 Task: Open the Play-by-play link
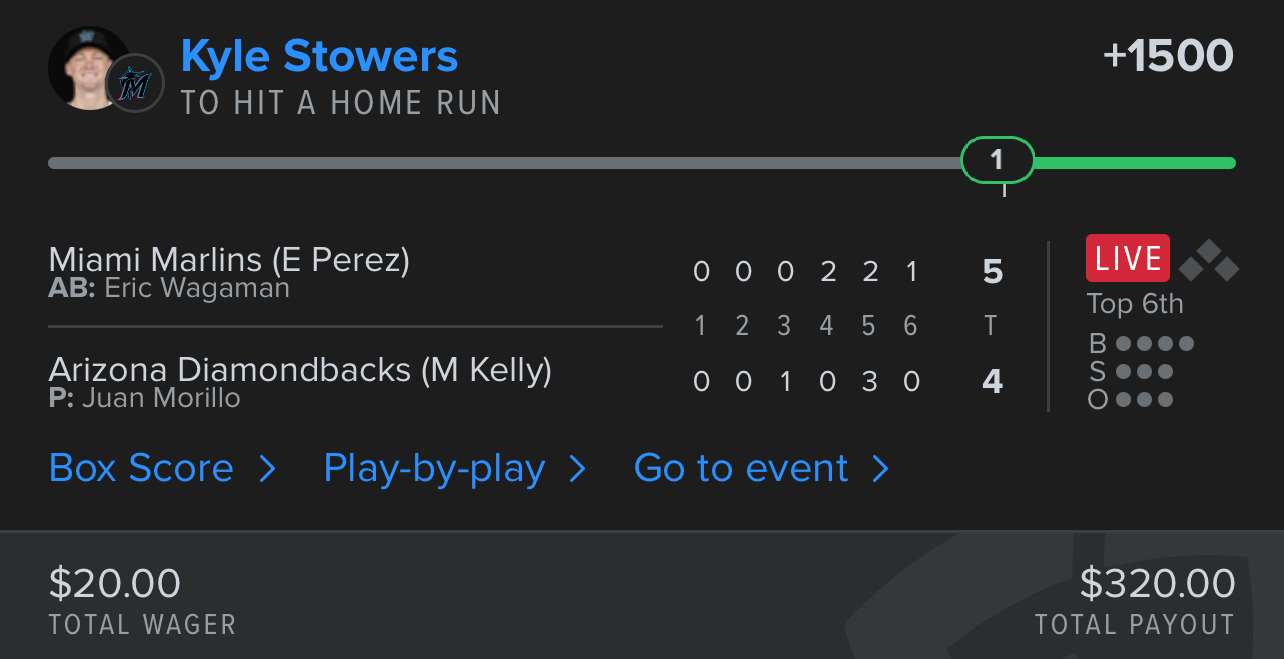[434, 468]
